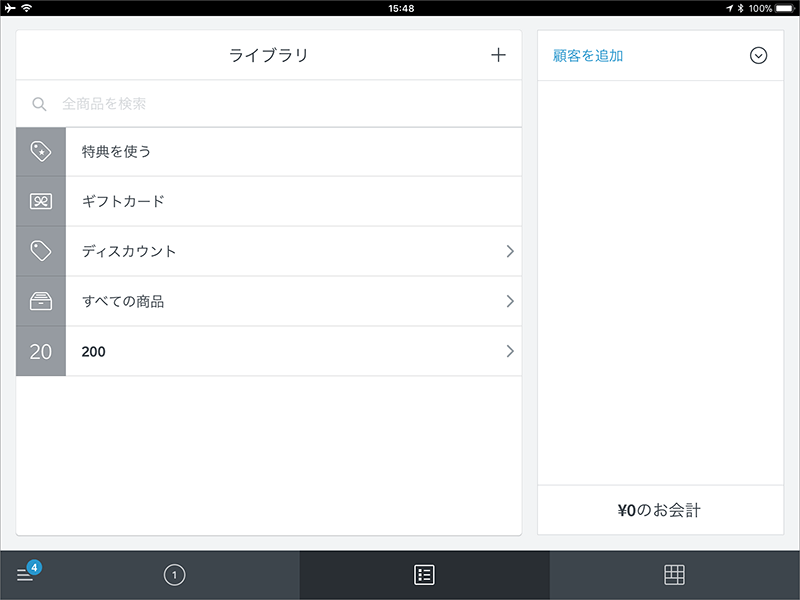Click the magnifier search icon
Screen dimensions: 800x600
pos(40,104)
